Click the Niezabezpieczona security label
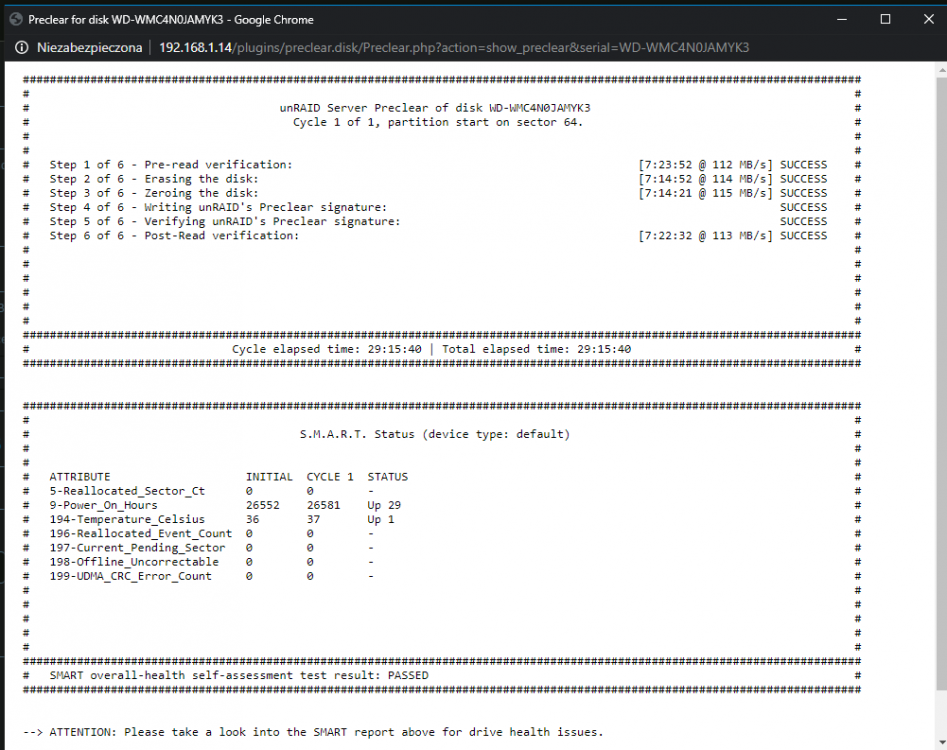 (x=89, y=48)
